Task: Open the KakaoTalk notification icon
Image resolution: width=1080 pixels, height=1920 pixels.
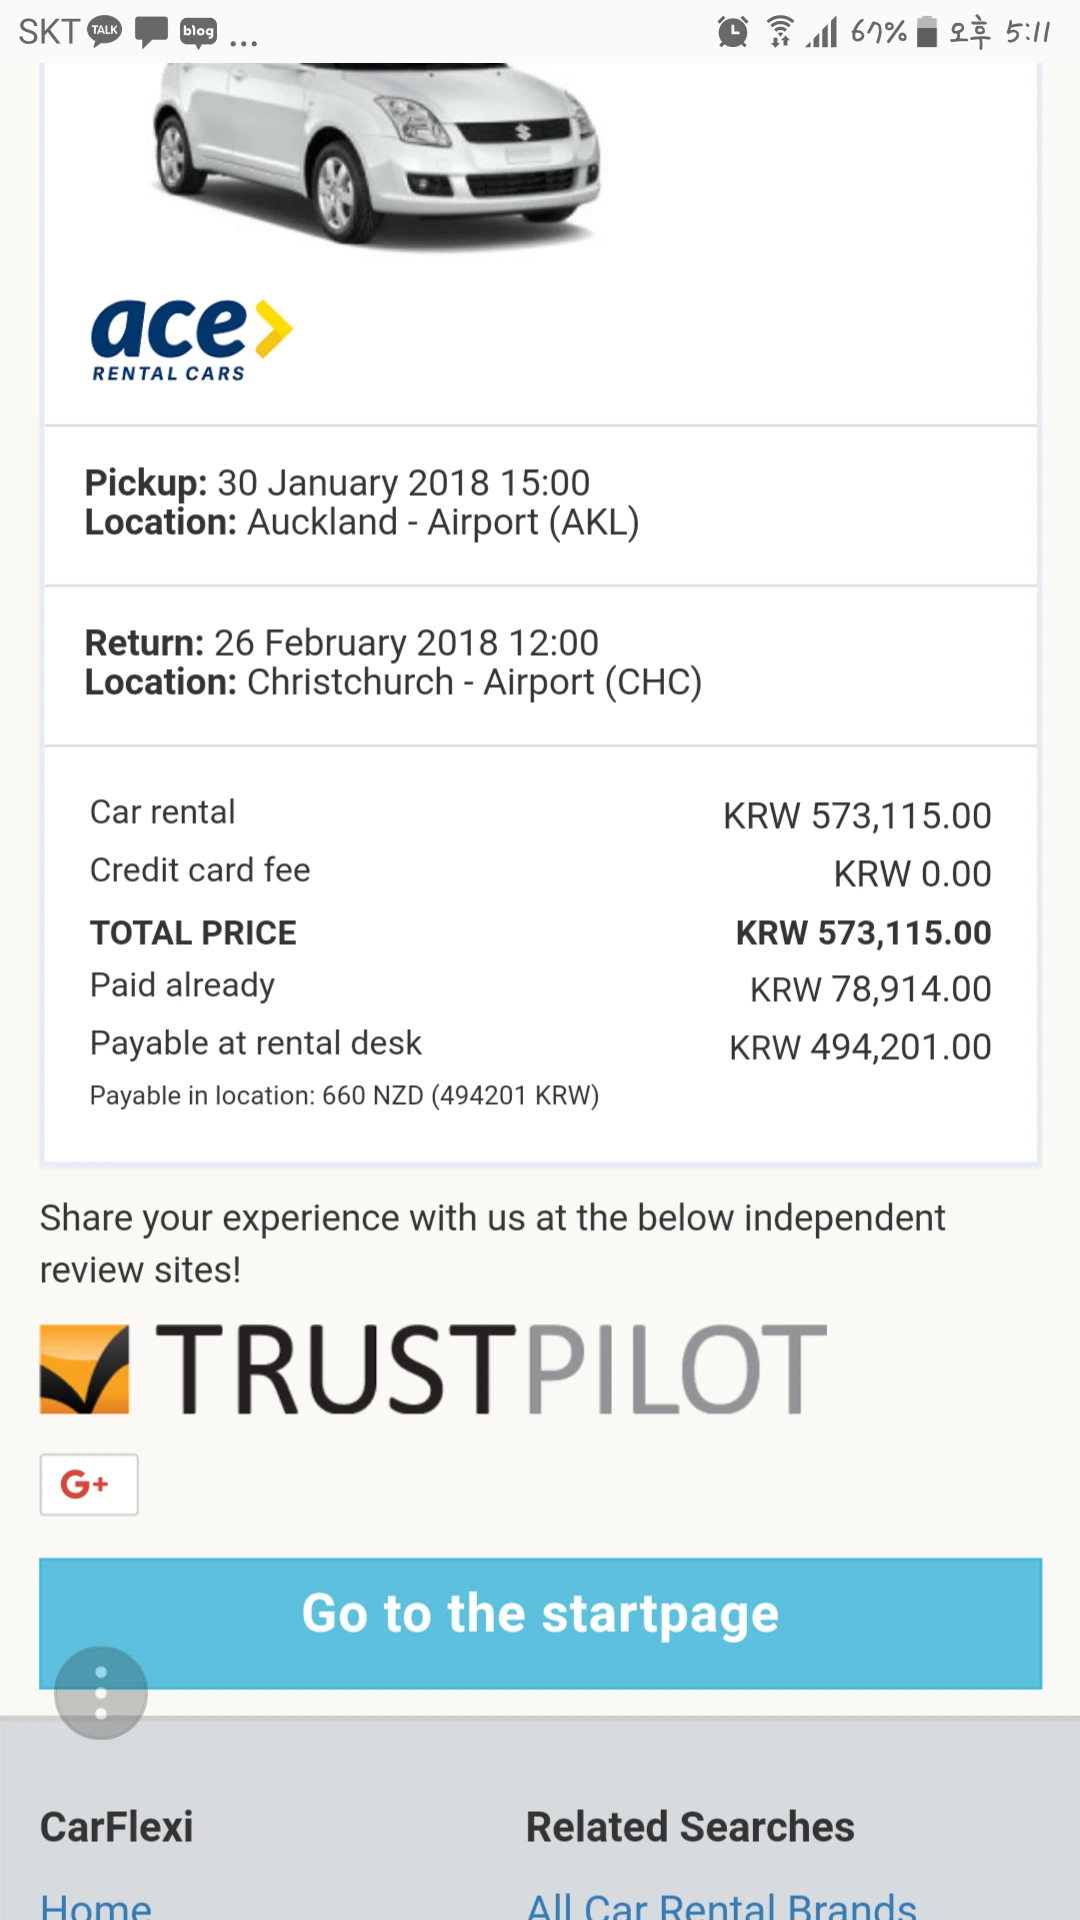Action: tap(105, 31)
